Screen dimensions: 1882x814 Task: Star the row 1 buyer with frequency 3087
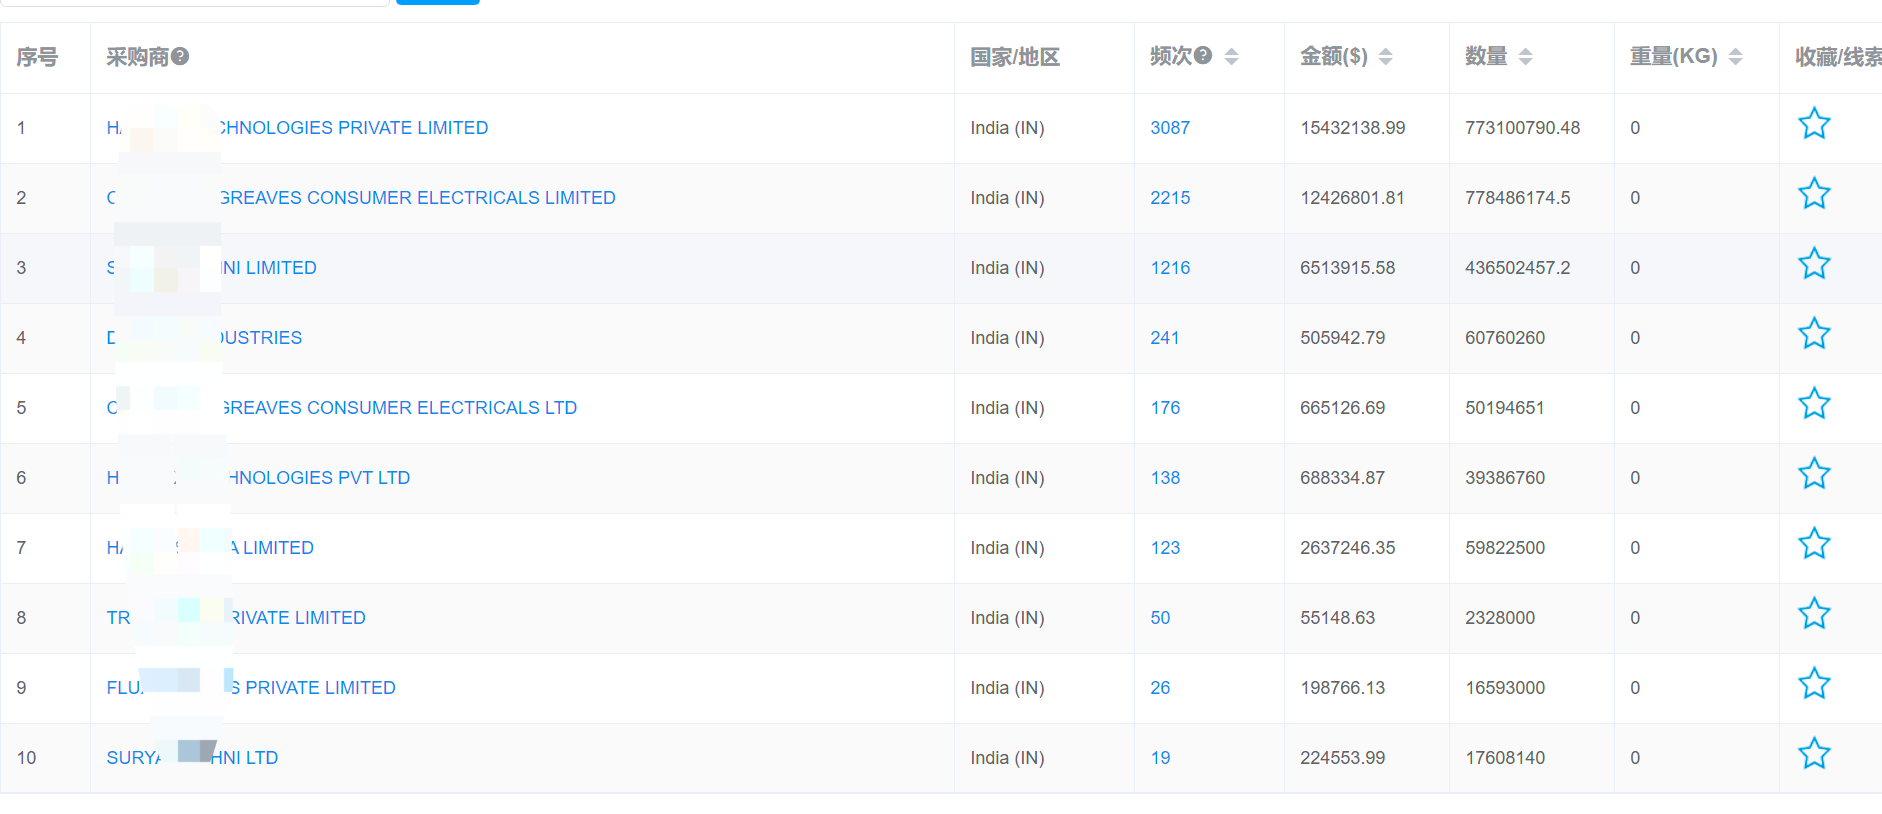(x=1814, y=124)
